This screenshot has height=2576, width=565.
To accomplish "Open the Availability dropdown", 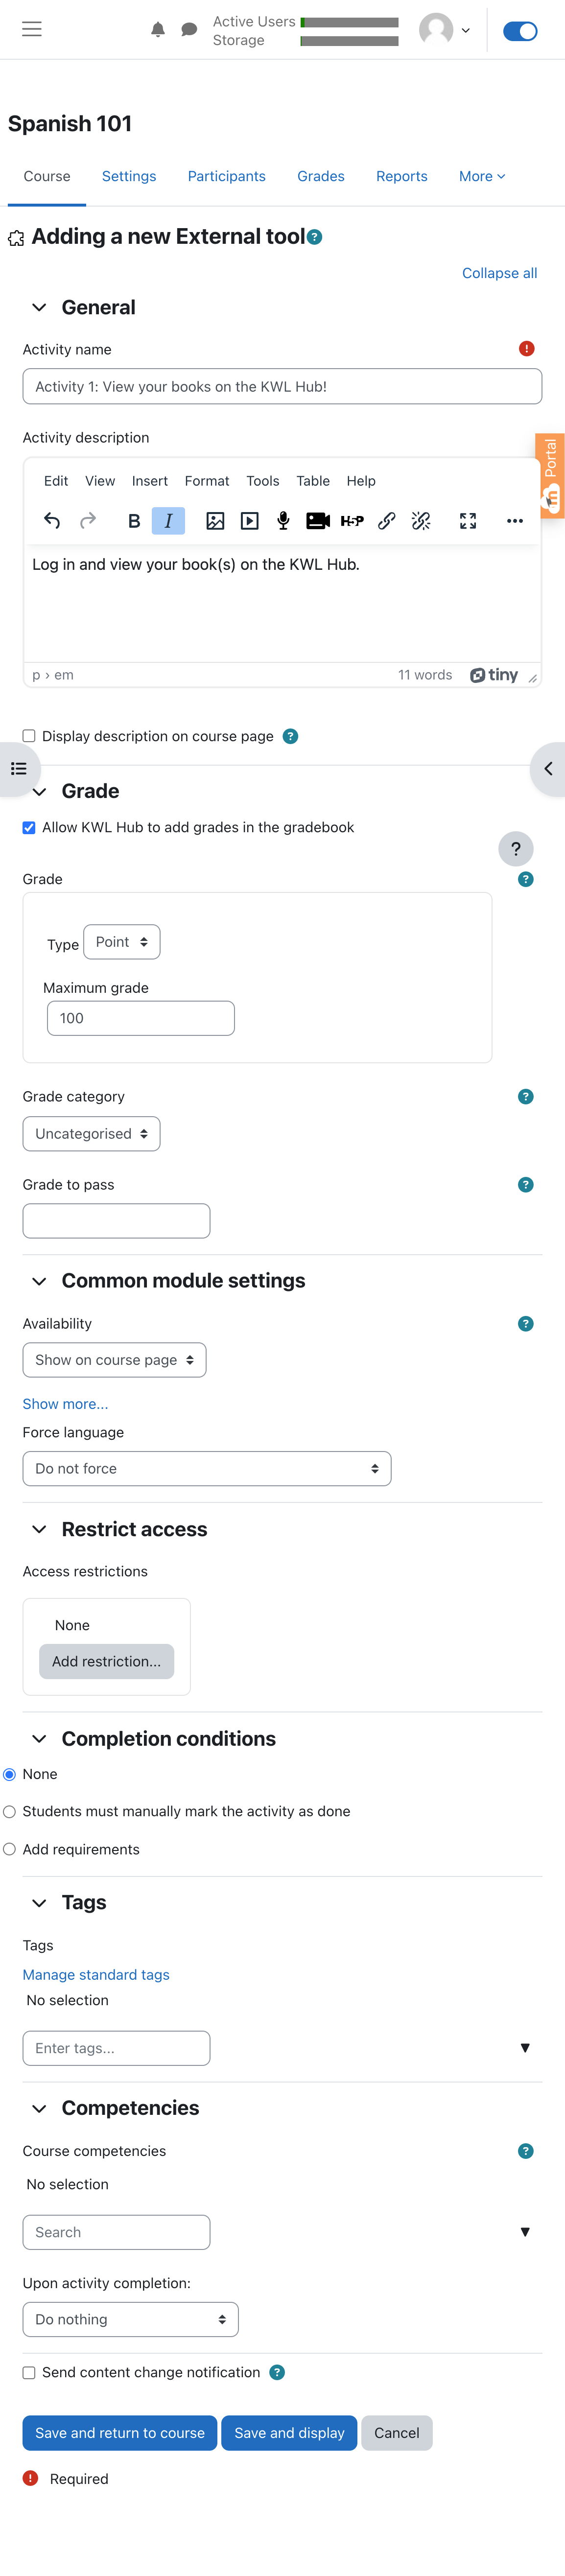I will coord(114,1360).
